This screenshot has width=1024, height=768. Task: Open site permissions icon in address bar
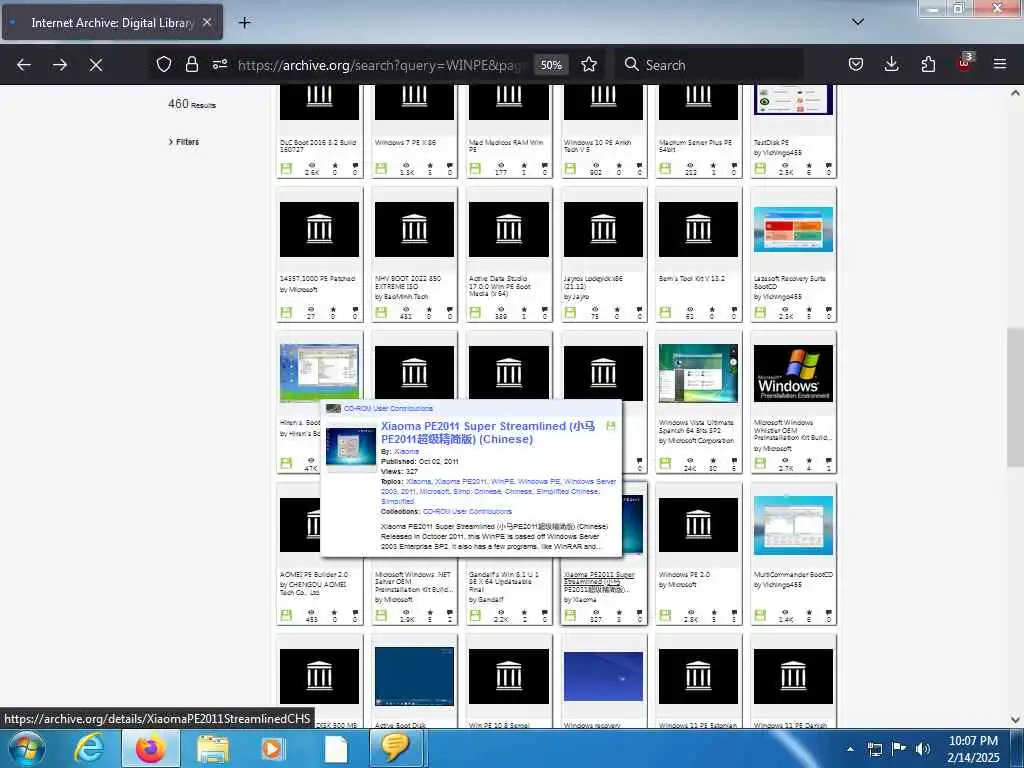220,64
